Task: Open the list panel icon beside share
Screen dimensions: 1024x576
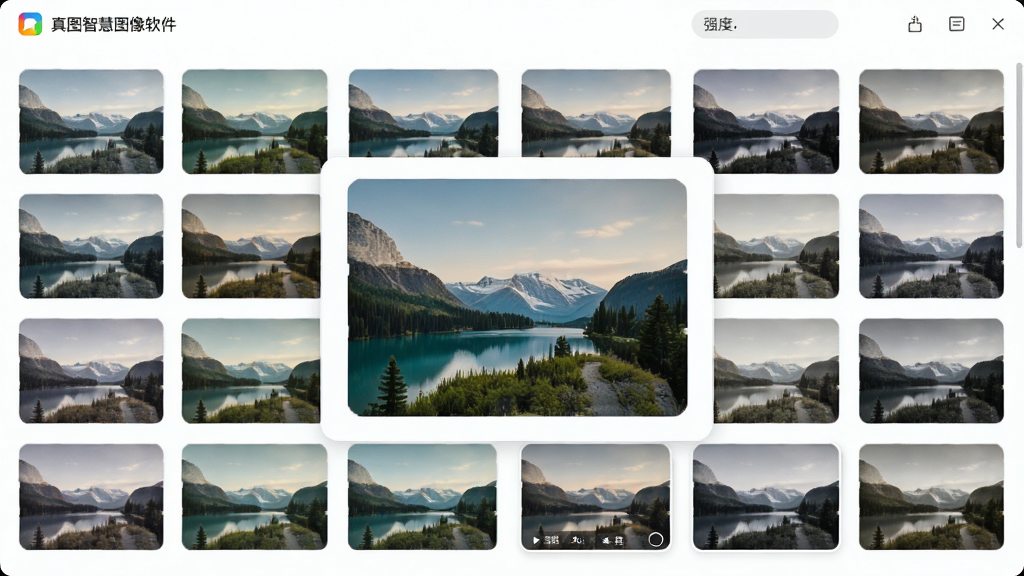Action: point(957,24)
